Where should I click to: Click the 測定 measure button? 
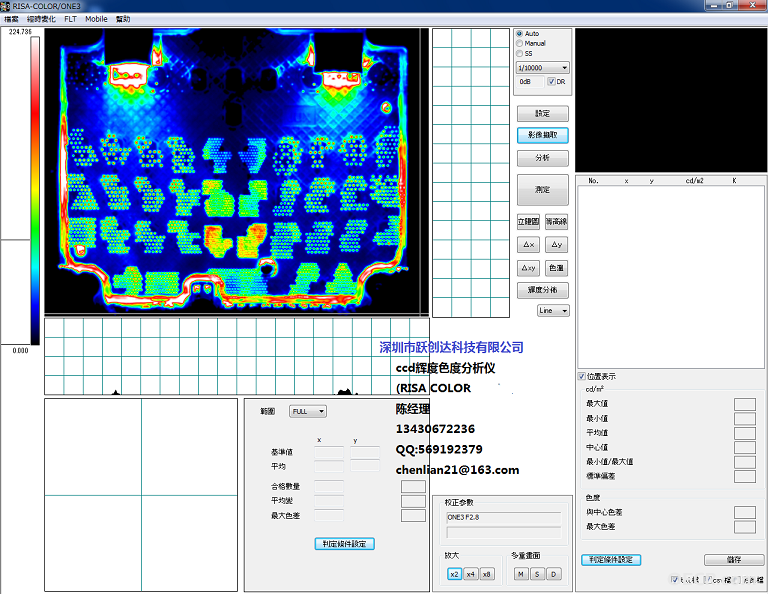(543, 190)
